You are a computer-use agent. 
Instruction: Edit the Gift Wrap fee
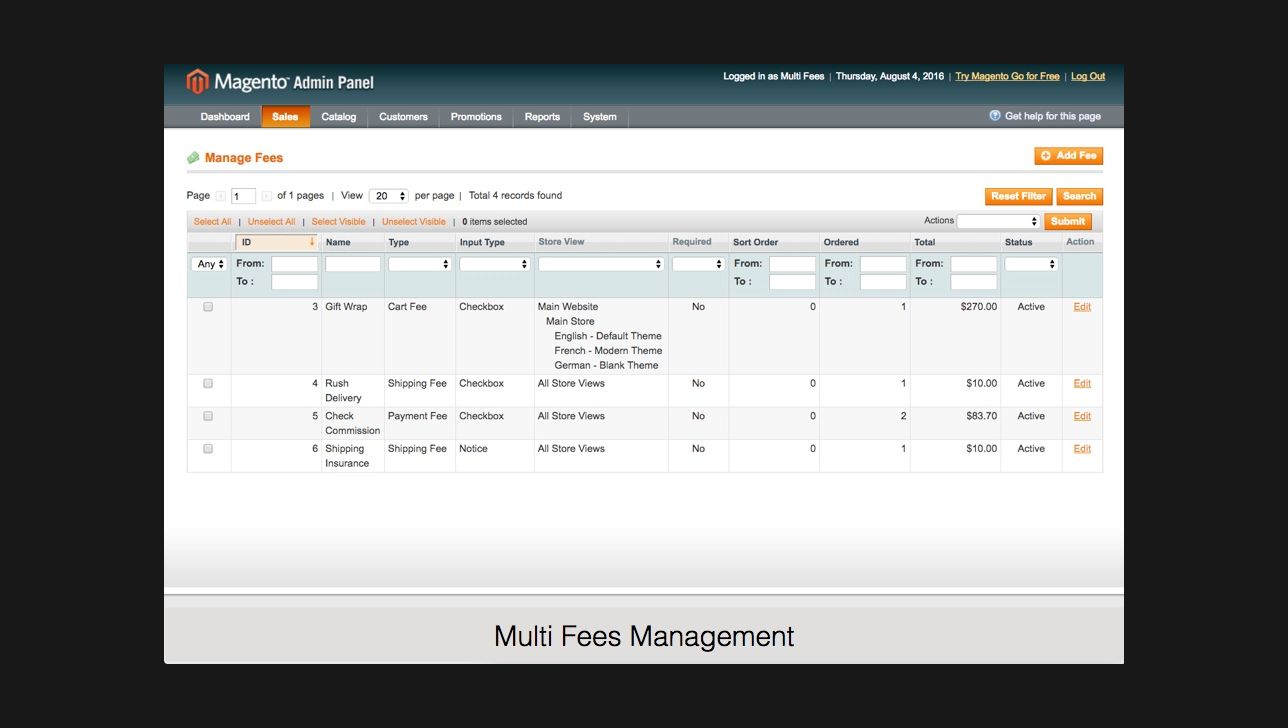pos(1082,307)
